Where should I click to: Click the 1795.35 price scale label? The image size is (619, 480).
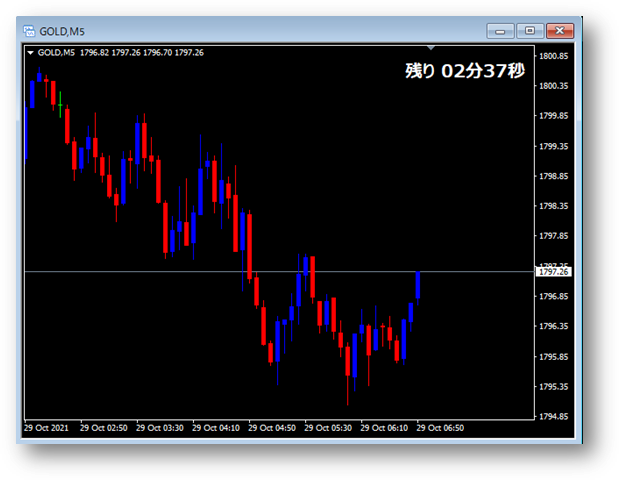[x=553, y=386]
